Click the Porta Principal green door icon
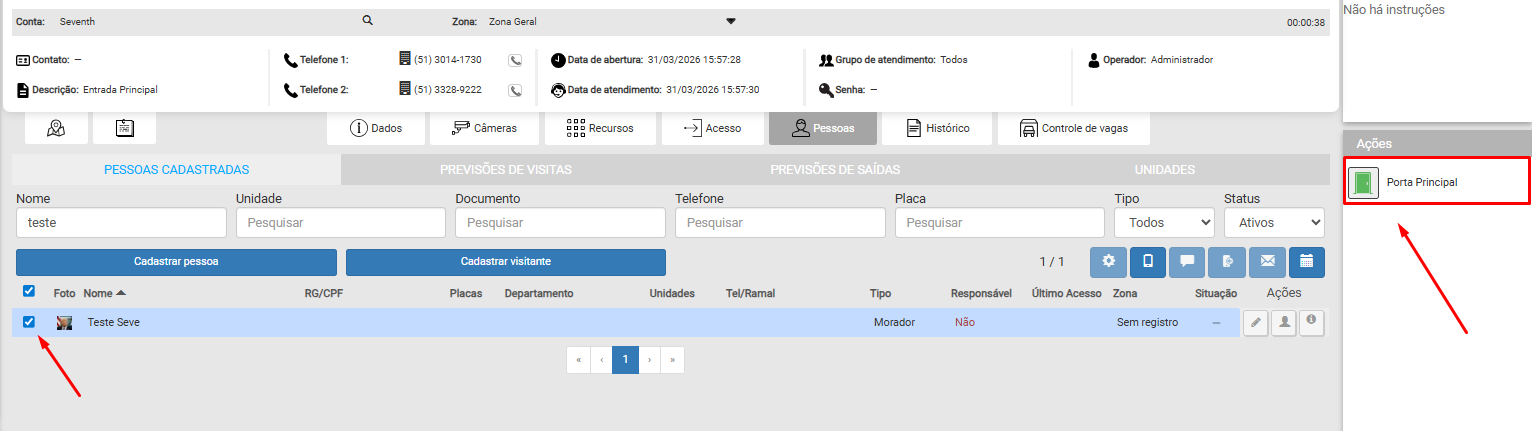The width and height of the screenshot is (1532, 431). pyautogui.click(x=1363, y=183)
